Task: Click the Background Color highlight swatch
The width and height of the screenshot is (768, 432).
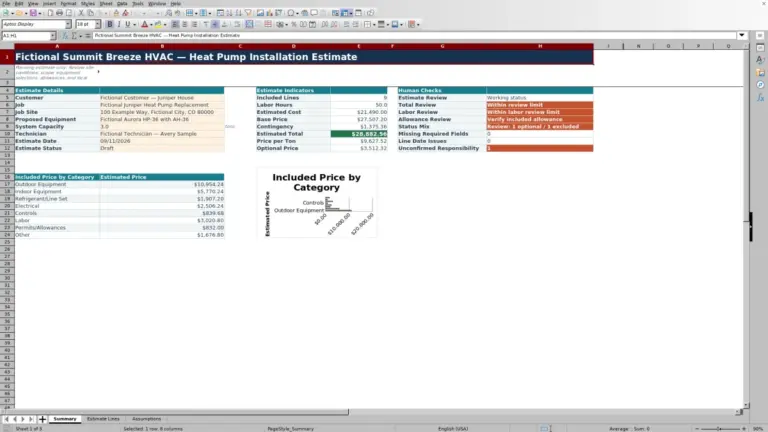Action: tap(158, 24)
